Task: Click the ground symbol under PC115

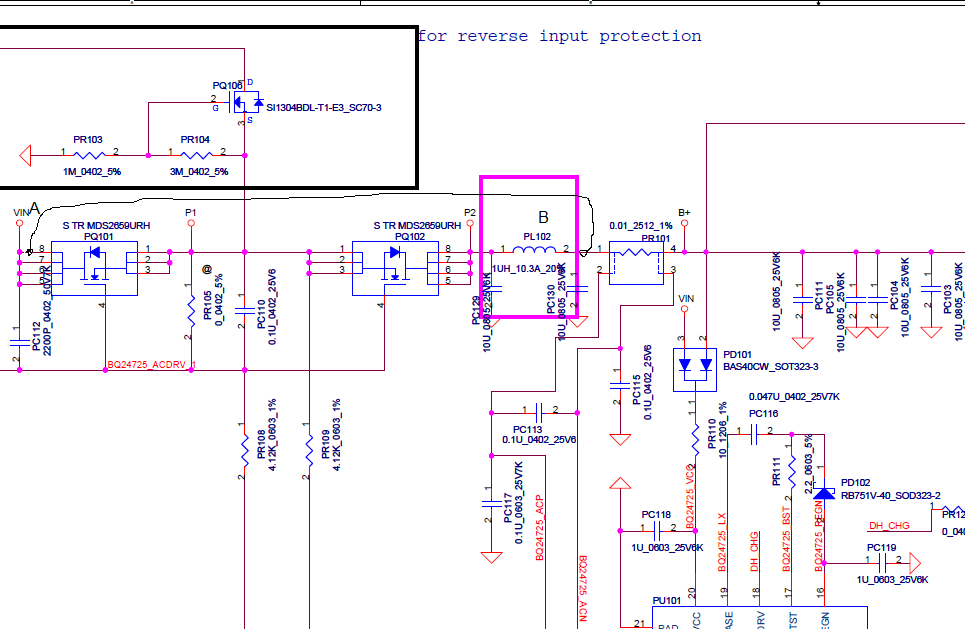Action: pyautogui.click(x=620, y=439)
